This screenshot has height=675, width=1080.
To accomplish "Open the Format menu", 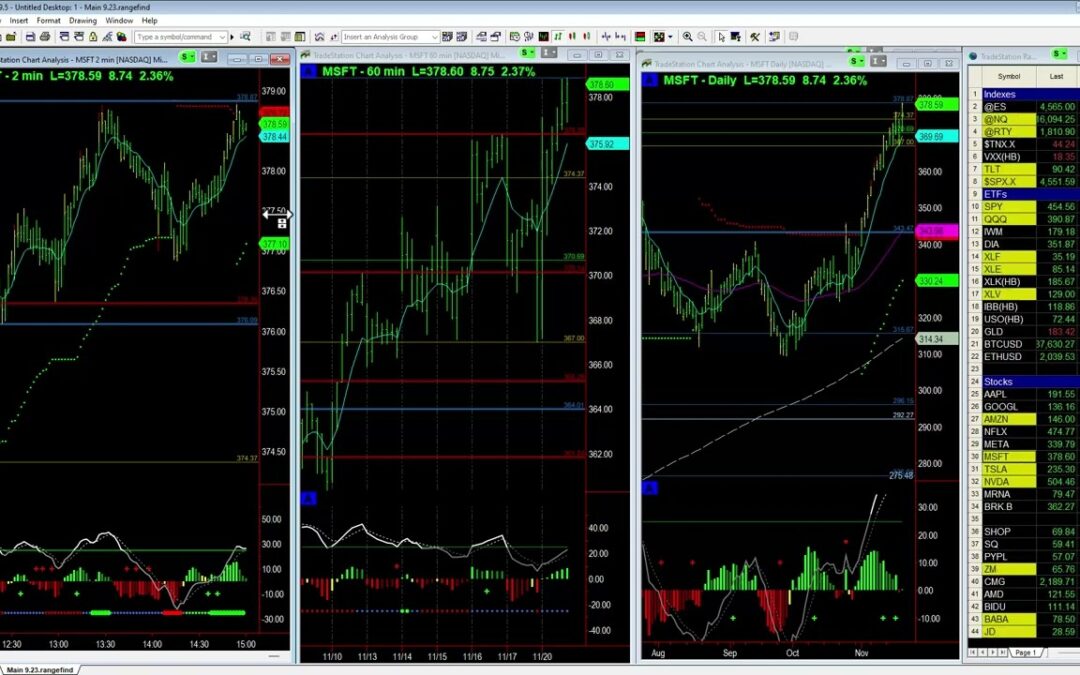I will click(48, 21).
